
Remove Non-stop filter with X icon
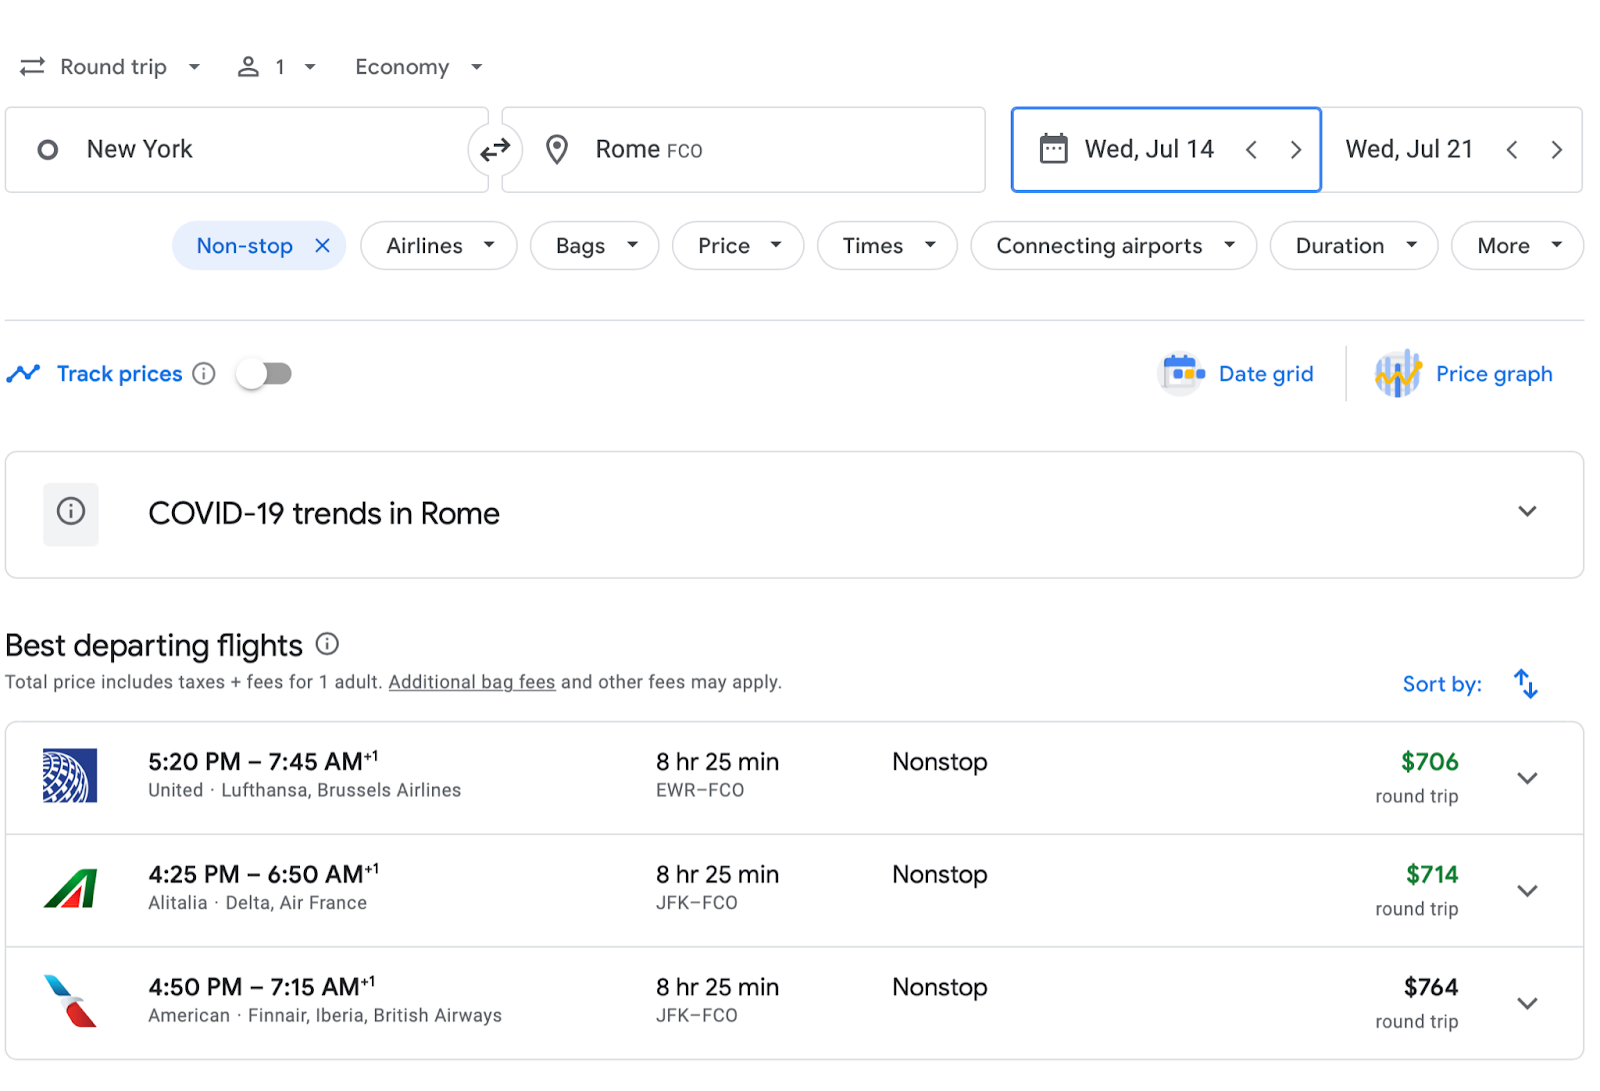[x=322, y=246]
